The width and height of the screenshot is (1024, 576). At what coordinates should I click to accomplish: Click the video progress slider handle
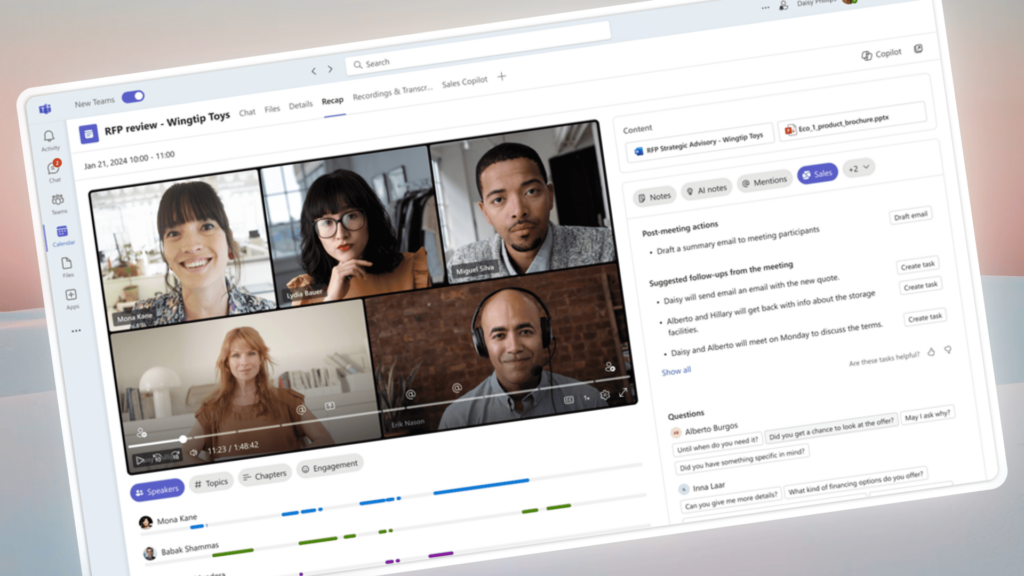coord(183,439)
